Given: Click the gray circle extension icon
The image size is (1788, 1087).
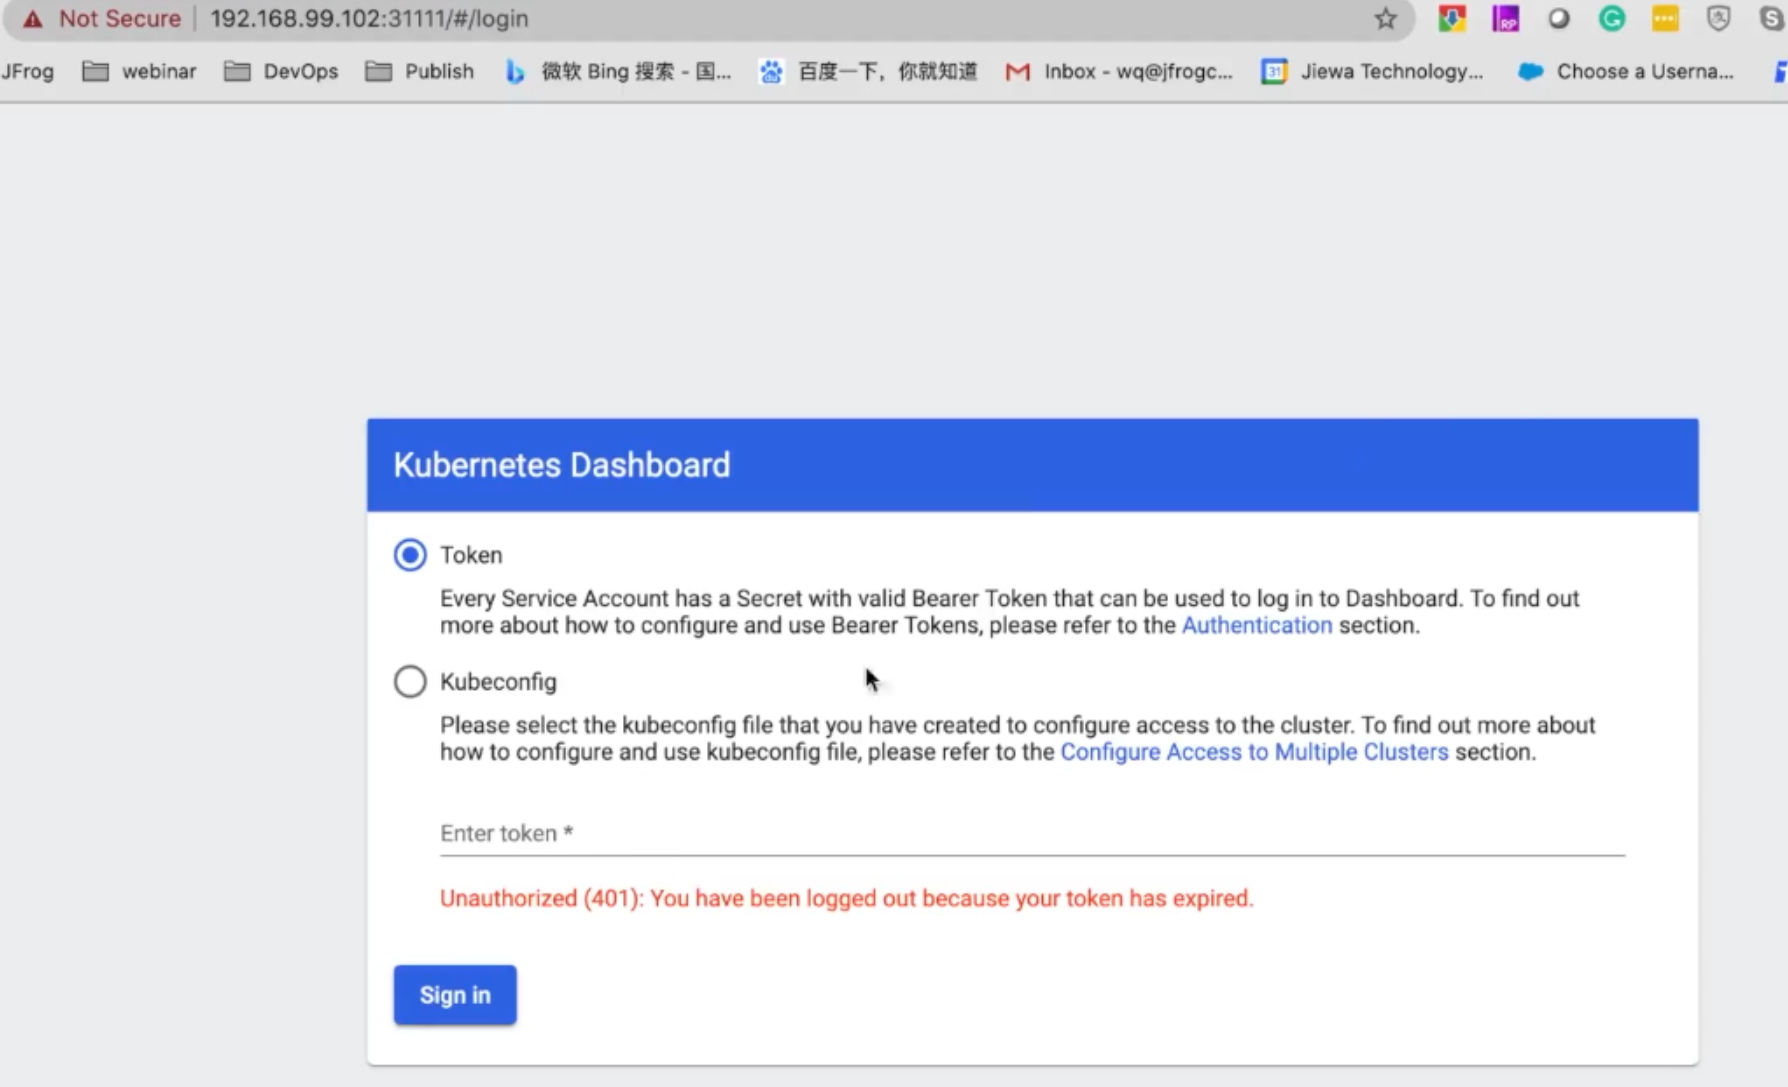Looking at the screenshot, I should (1558, 19).
